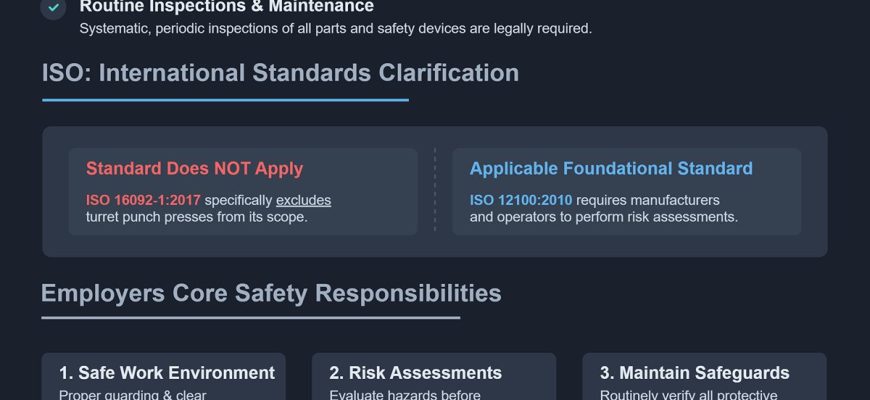870x400 pixels.
Task: Click the underline below Employers Core Safety Responsibilities
Action: click(250, 318)
